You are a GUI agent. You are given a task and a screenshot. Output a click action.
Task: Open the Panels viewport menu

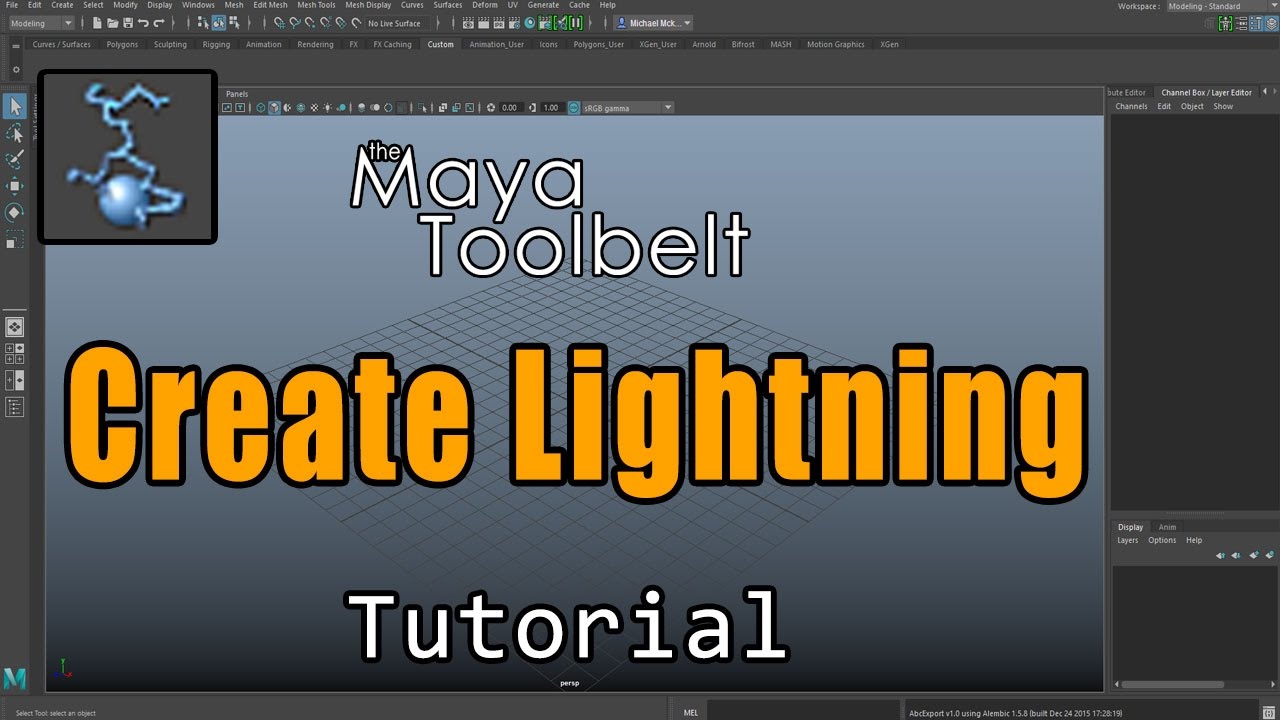237,94
